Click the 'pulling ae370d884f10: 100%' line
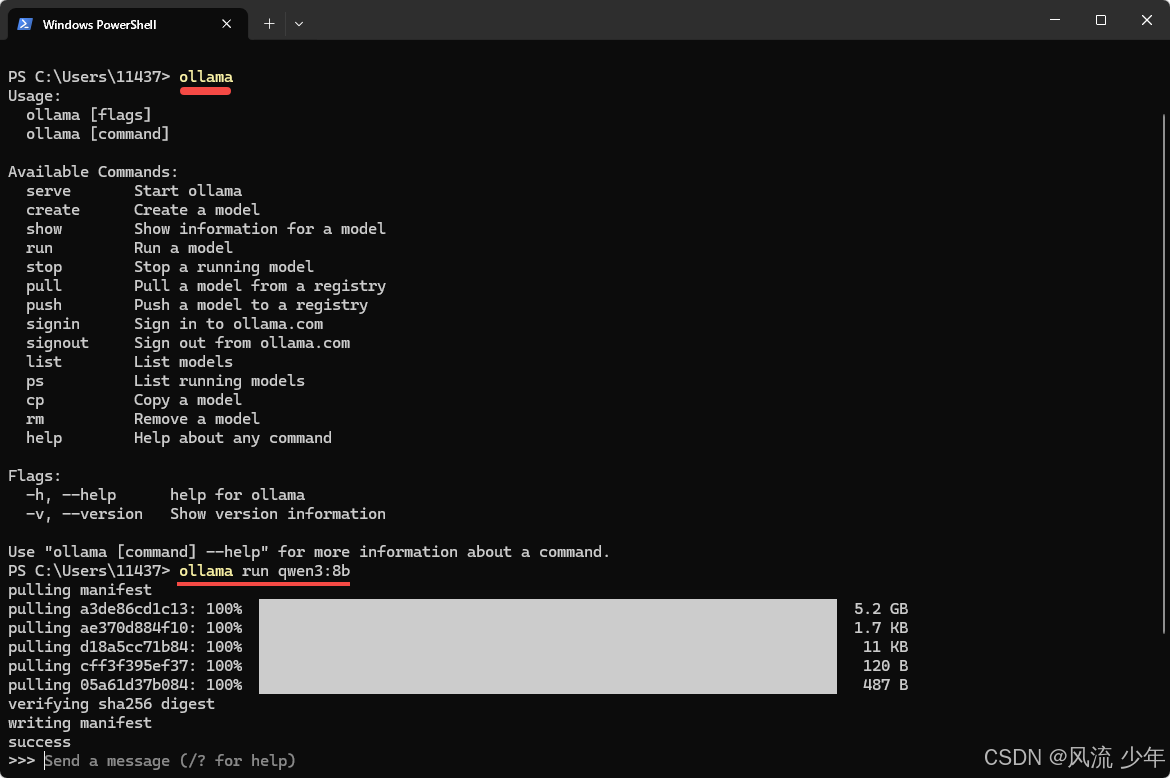This screenshot has width=1170, height=778. pos(125,628)
